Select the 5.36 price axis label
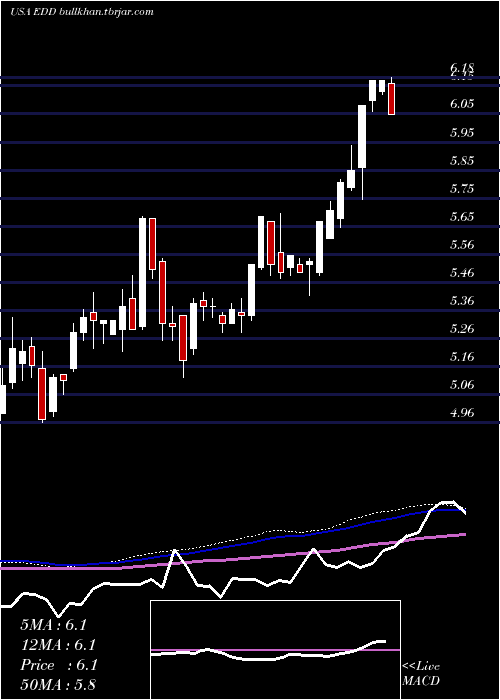Screen dimensions: 500x700 tap(462, 301)
